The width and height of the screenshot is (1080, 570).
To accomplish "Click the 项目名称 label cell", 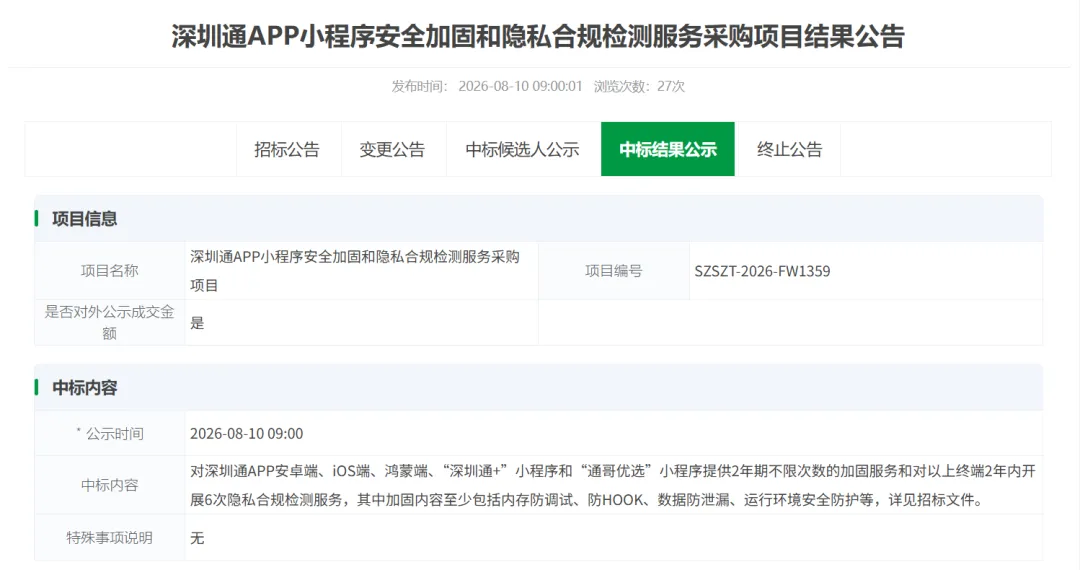I will pos(110,271).
